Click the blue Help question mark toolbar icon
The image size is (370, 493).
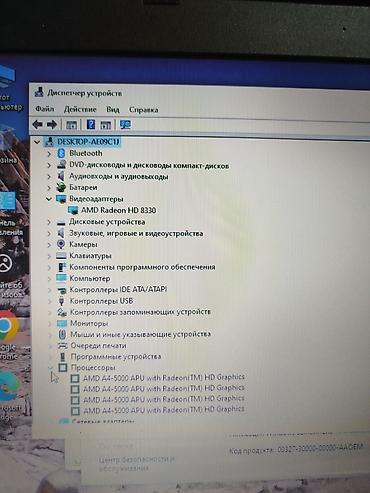[x=91, y=124]
